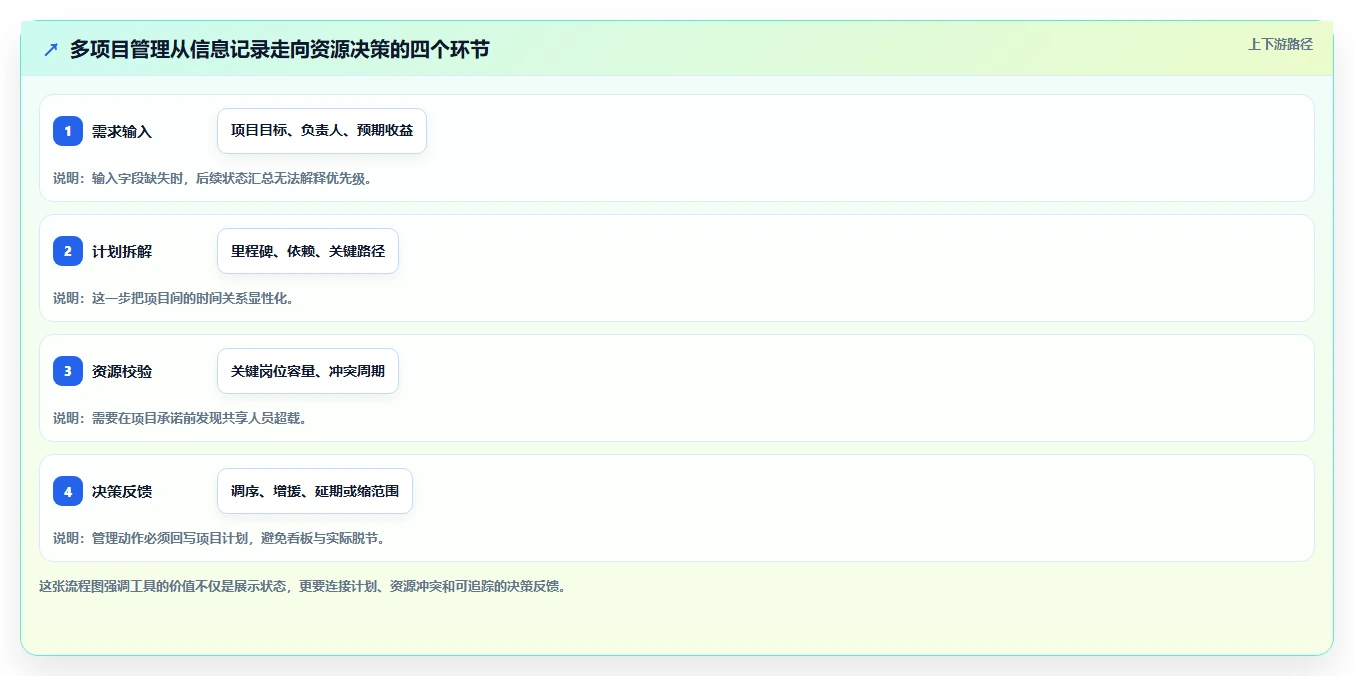
Task: Click the 关键岗位容量、冲突周期 box
Action: (x=308, y=371)
